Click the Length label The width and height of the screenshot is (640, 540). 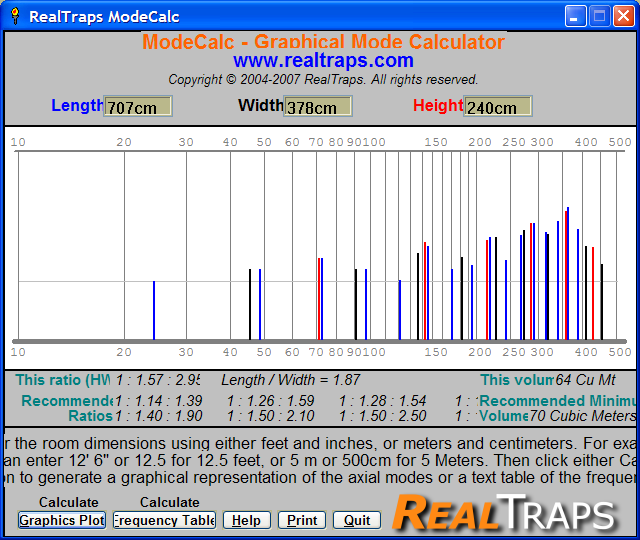[x=77, y=105]
